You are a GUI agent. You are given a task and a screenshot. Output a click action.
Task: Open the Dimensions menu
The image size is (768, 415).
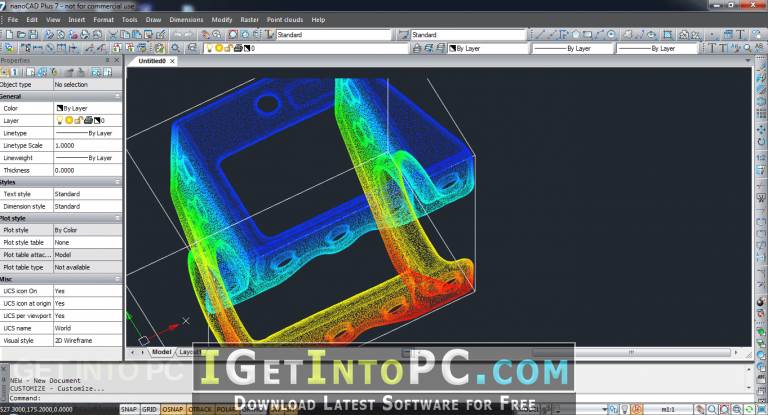[x=186, y=20]
